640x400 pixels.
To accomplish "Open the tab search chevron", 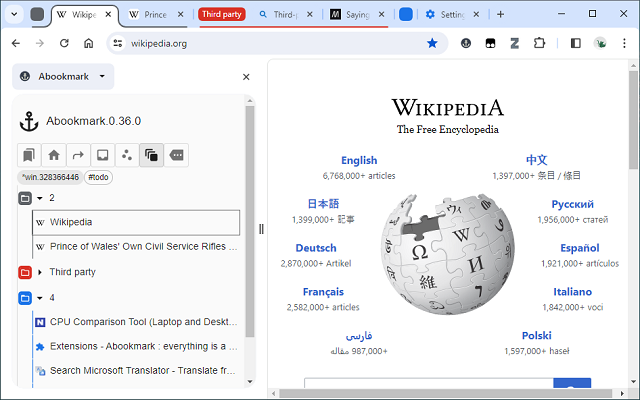I will click(x=14, y=14).
